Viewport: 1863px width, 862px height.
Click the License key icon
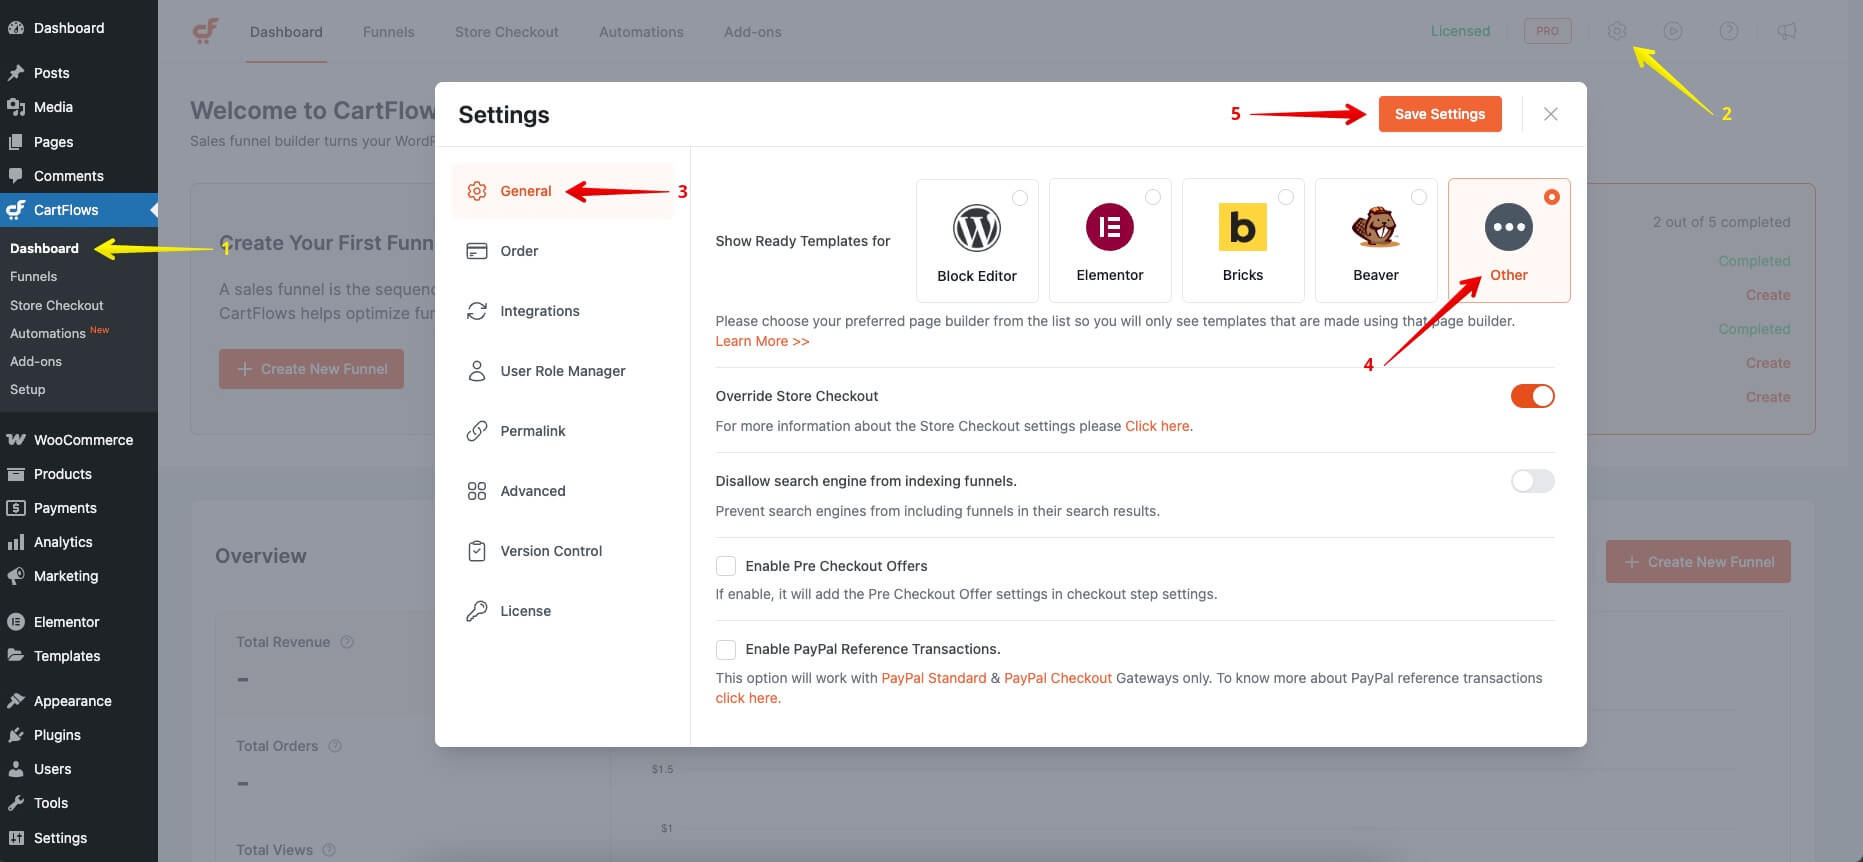[x=477, y=611]
